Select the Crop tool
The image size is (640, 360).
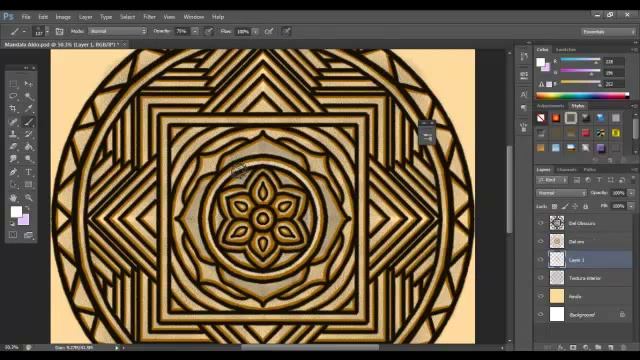(13, 109)
